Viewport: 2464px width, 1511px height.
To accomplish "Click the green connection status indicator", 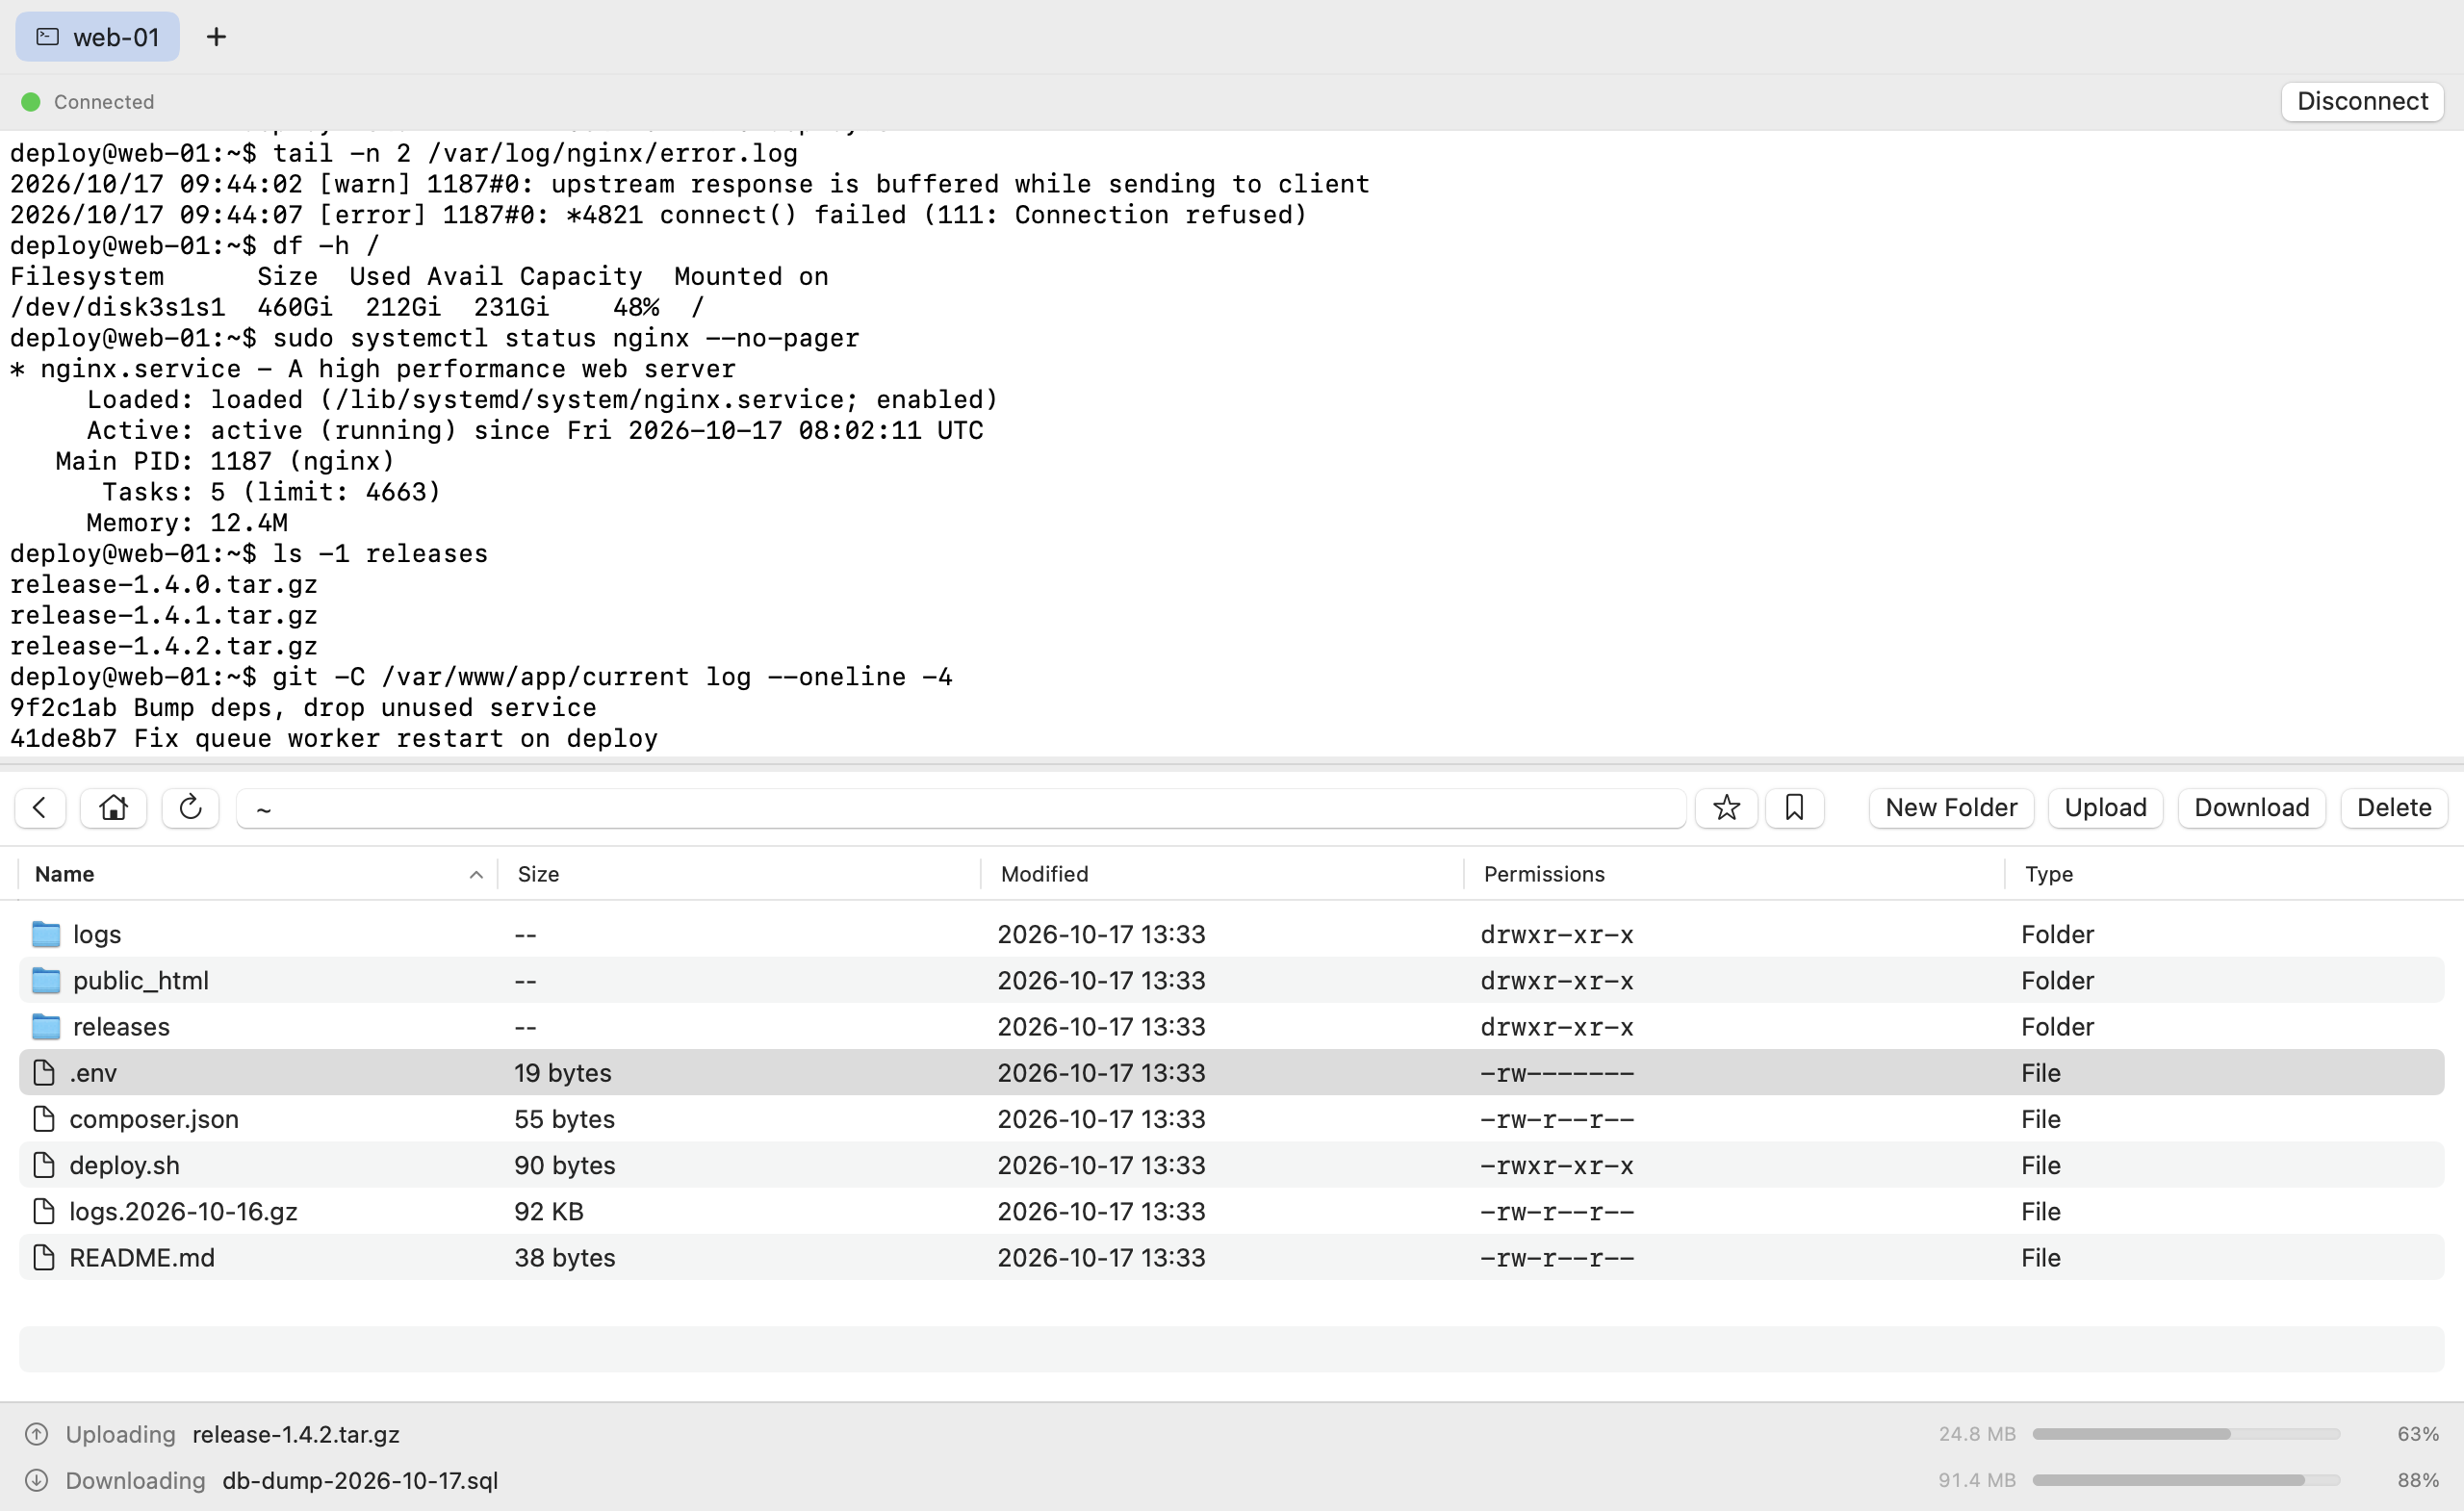I will pos(31,102).
